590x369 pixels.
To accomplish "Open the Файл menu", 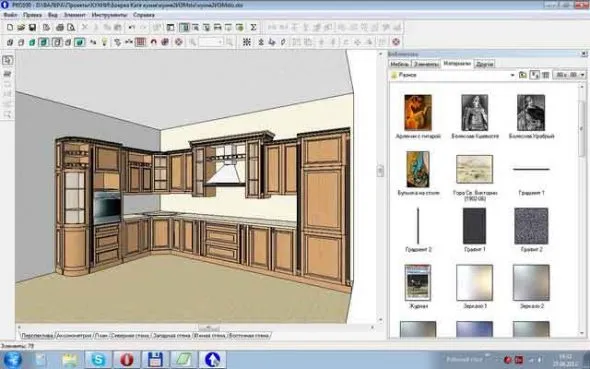I will tap(10, 15).
